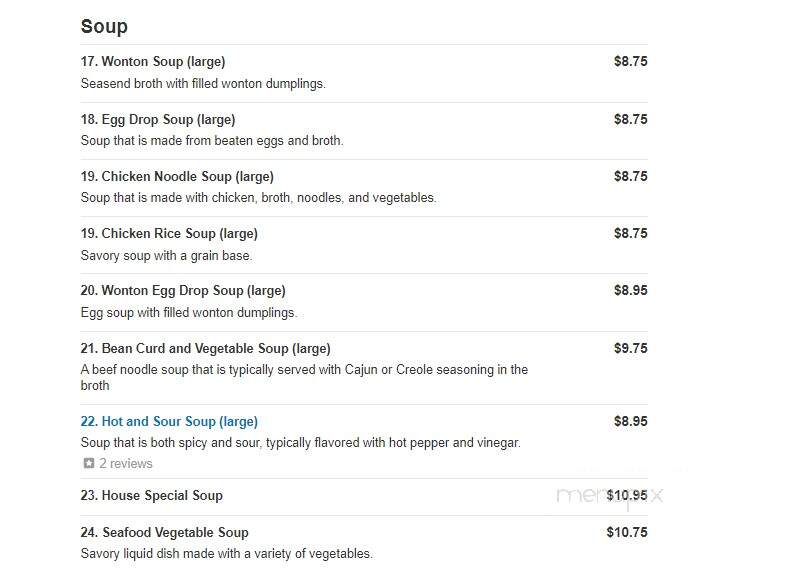Open 22. Hot and Sour Soup link
The height and width of the screenshot is (578, 789).
[x=169, y=422]
